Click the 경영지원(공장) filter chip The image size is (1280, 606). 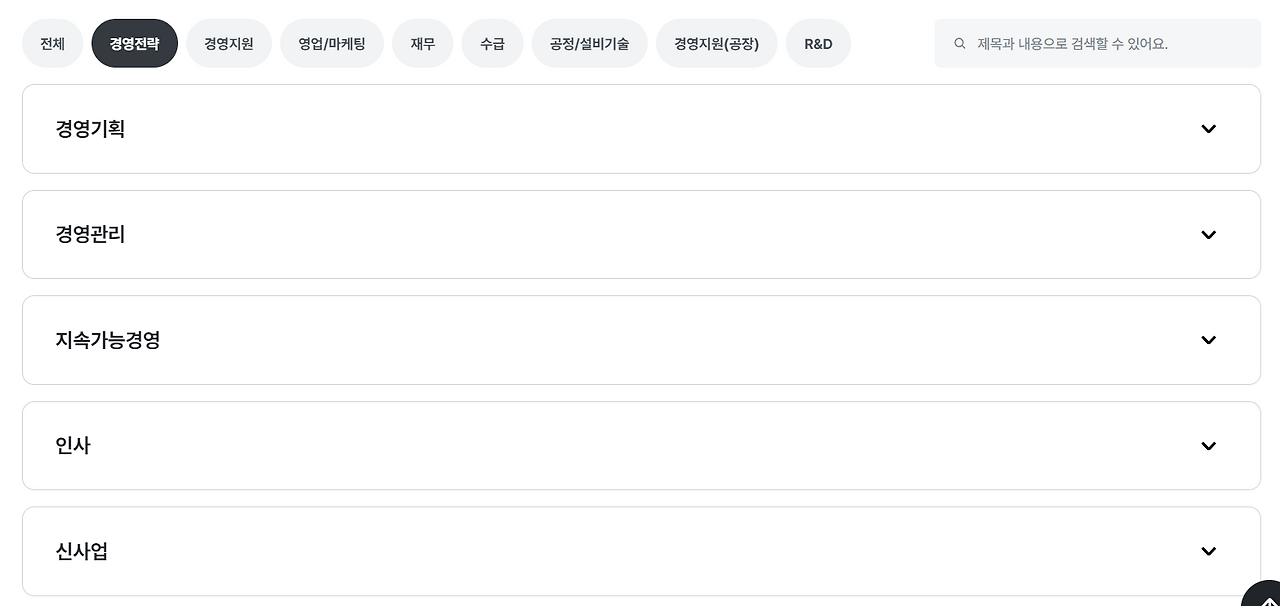point(716,43)
